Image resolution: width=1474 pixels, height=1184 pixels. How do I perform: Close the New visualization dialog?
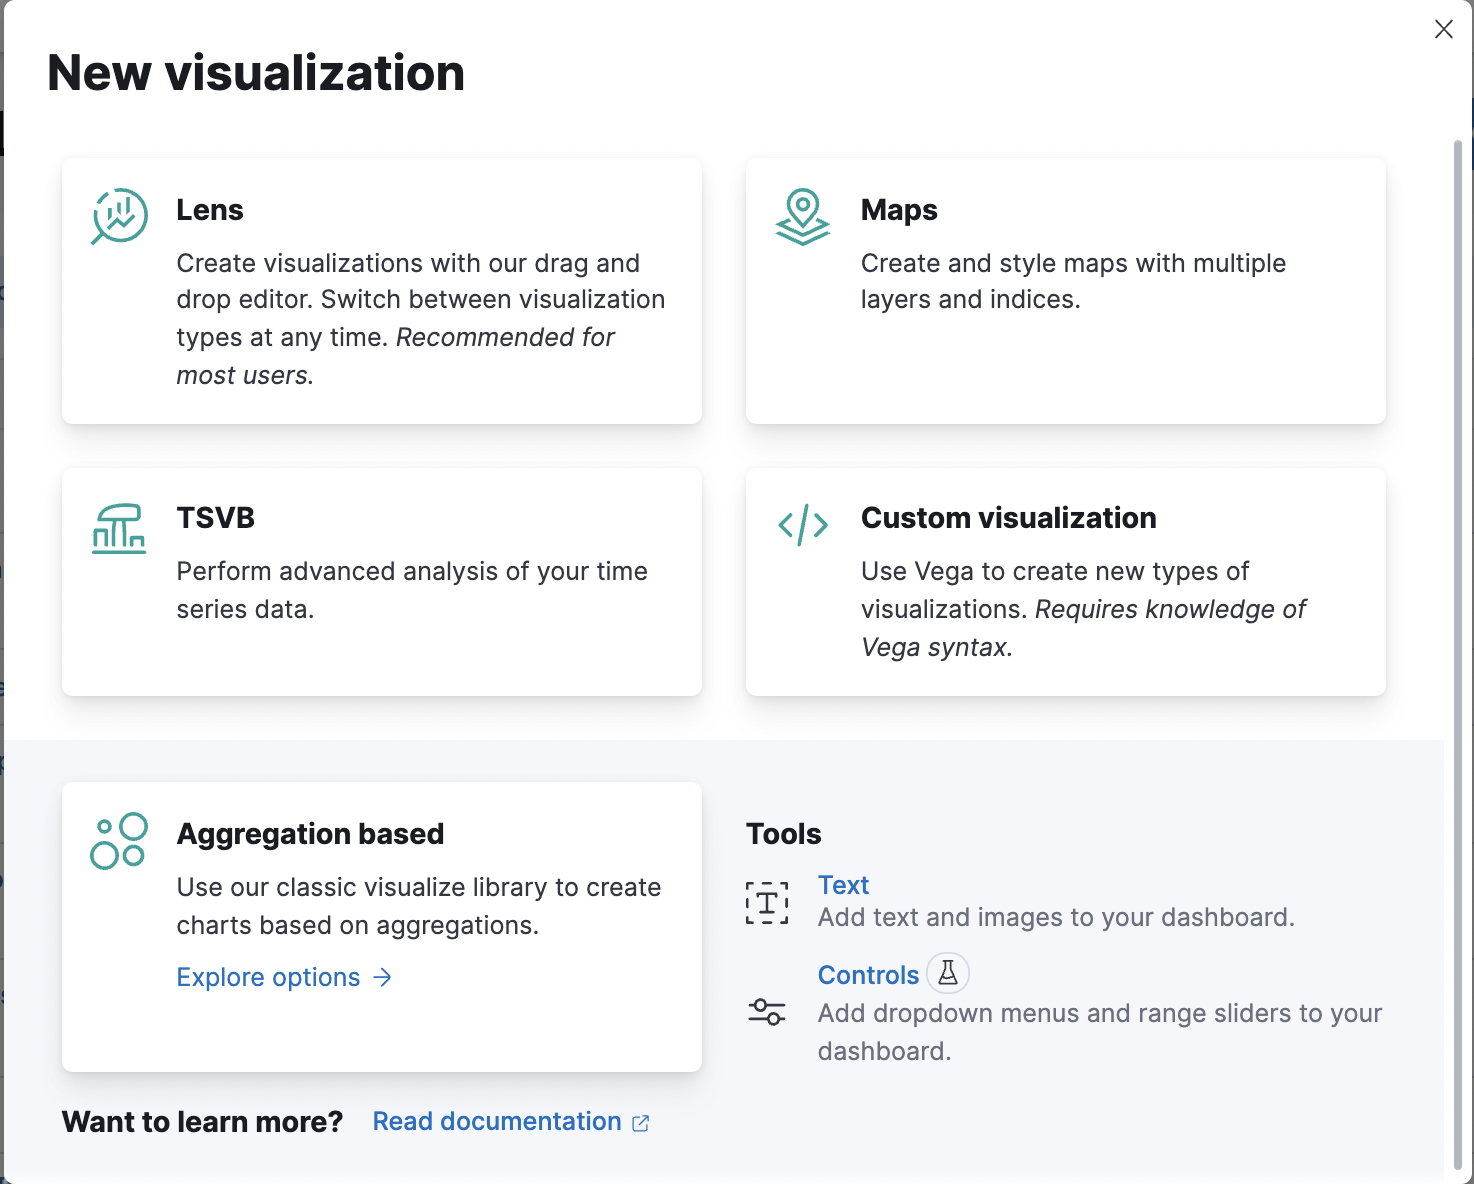(x=1443, y=29)
